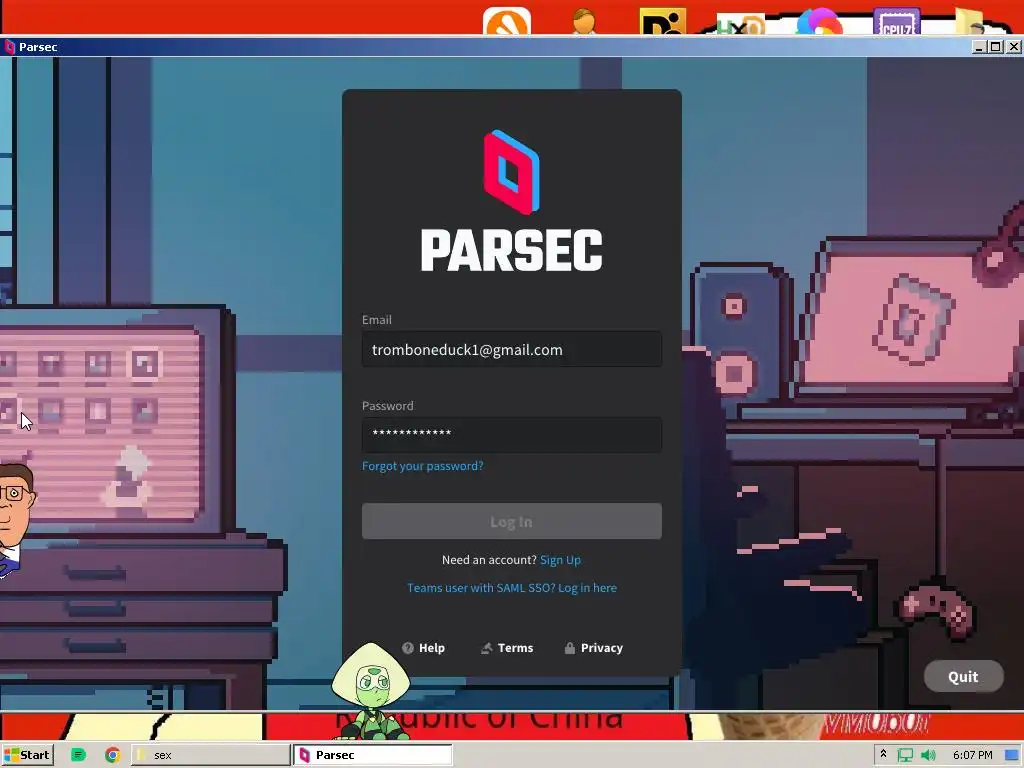
Task: Open the Help link
Action: [423, 648]
